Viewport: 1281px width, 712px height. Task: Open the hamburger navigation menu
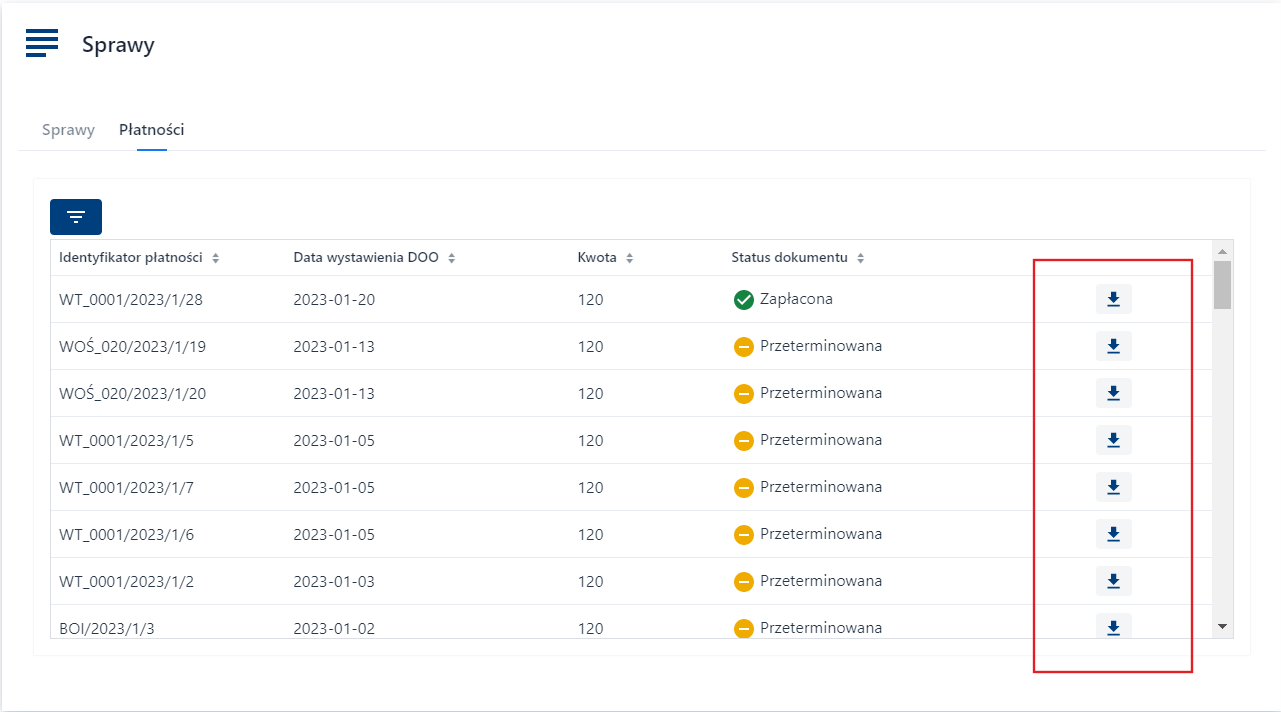click(42, 43)
